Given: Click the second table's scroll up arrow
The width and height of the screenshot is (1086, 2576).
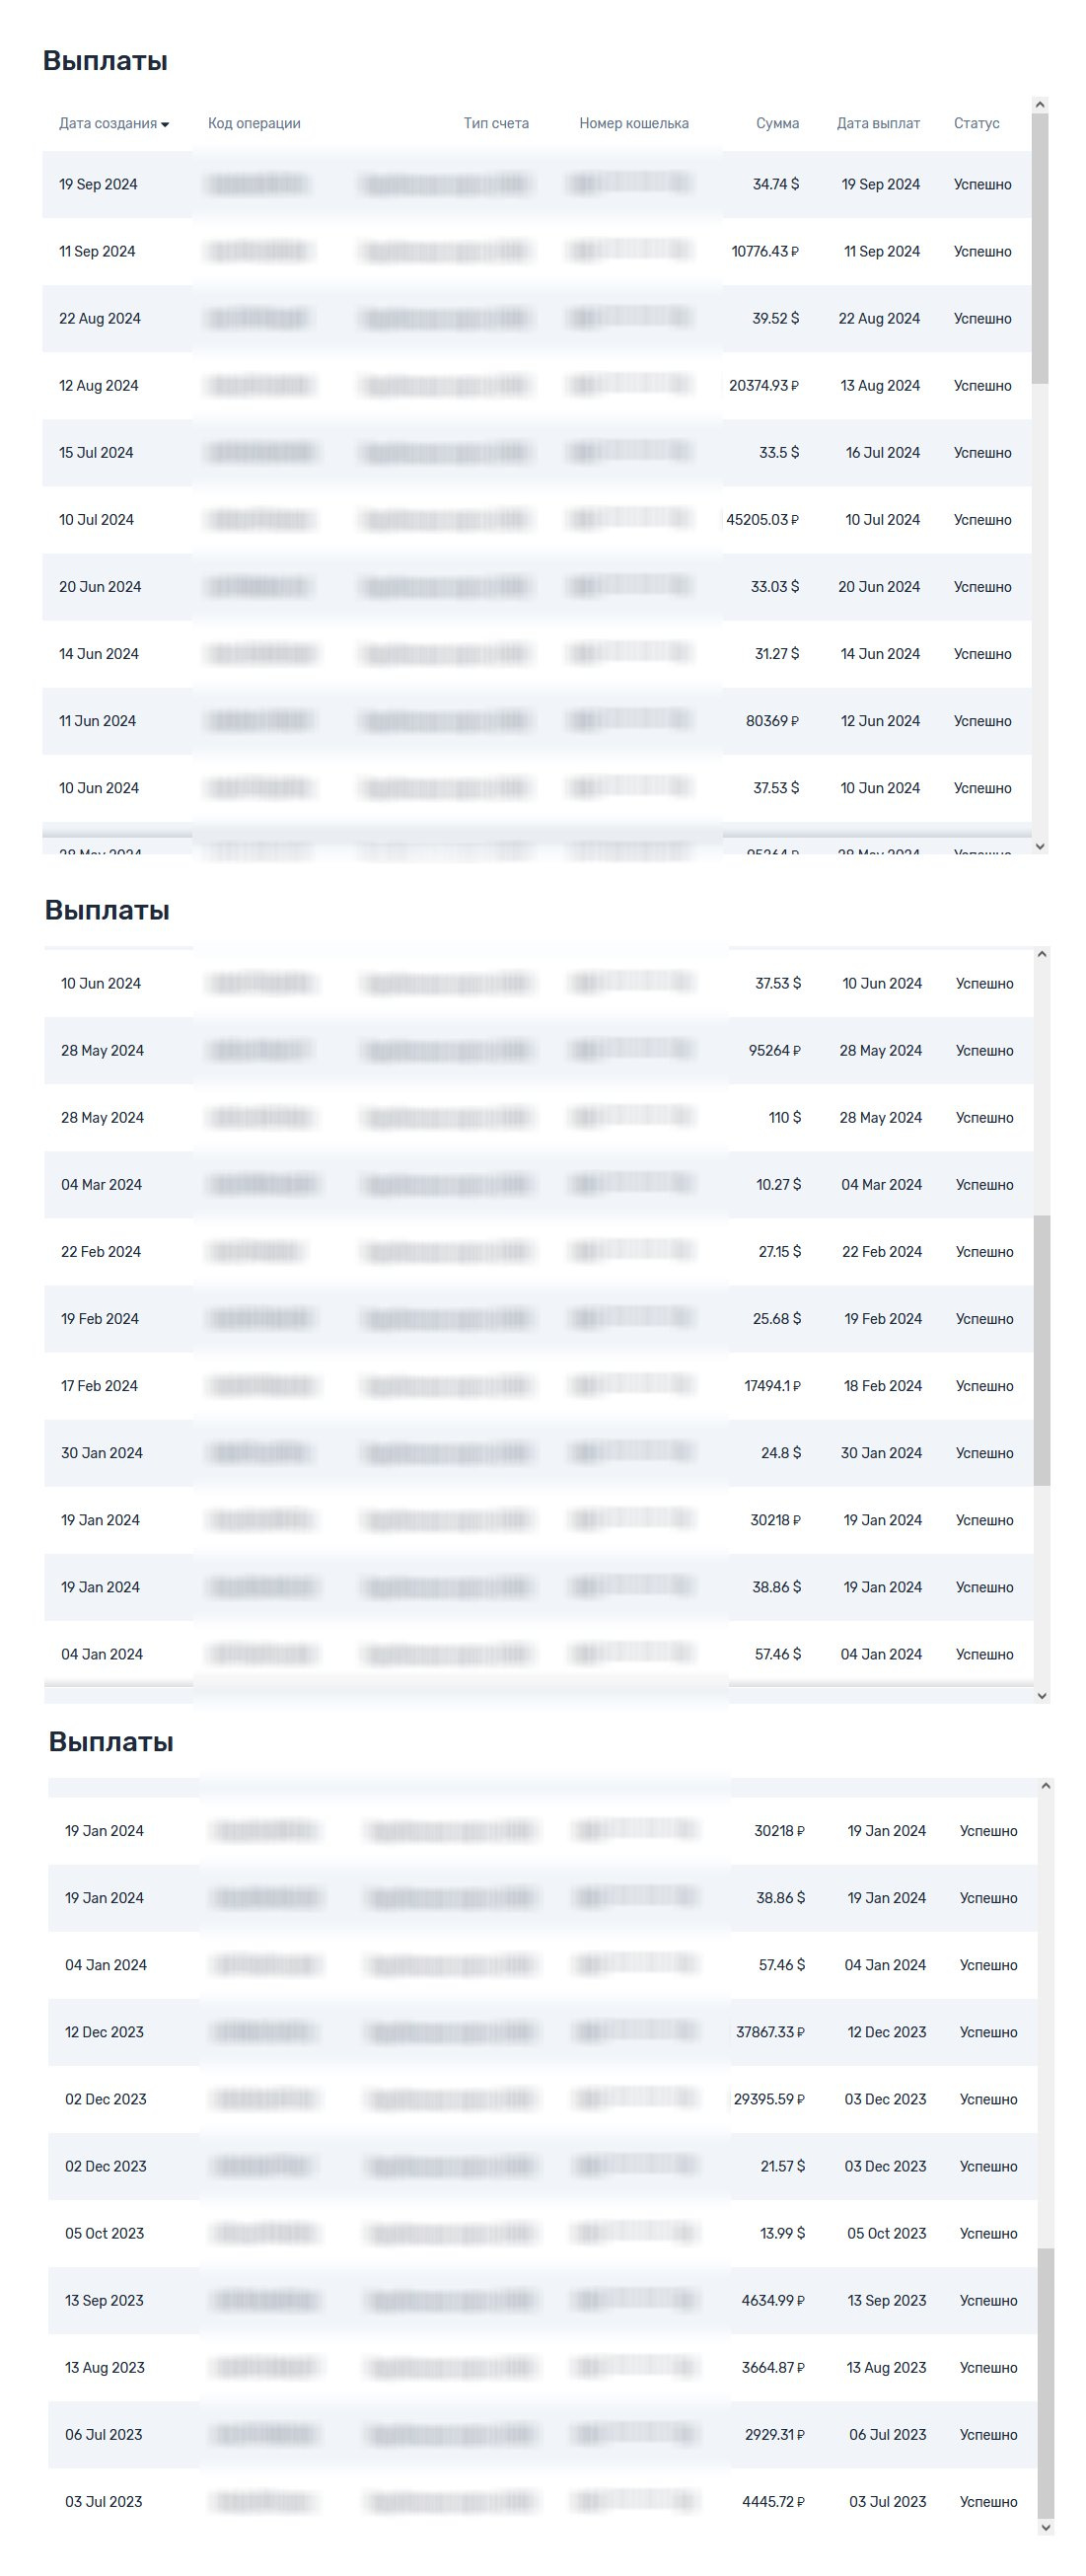Looking at the screenshot, I should pyautogui.click(x=1042, y=954).
